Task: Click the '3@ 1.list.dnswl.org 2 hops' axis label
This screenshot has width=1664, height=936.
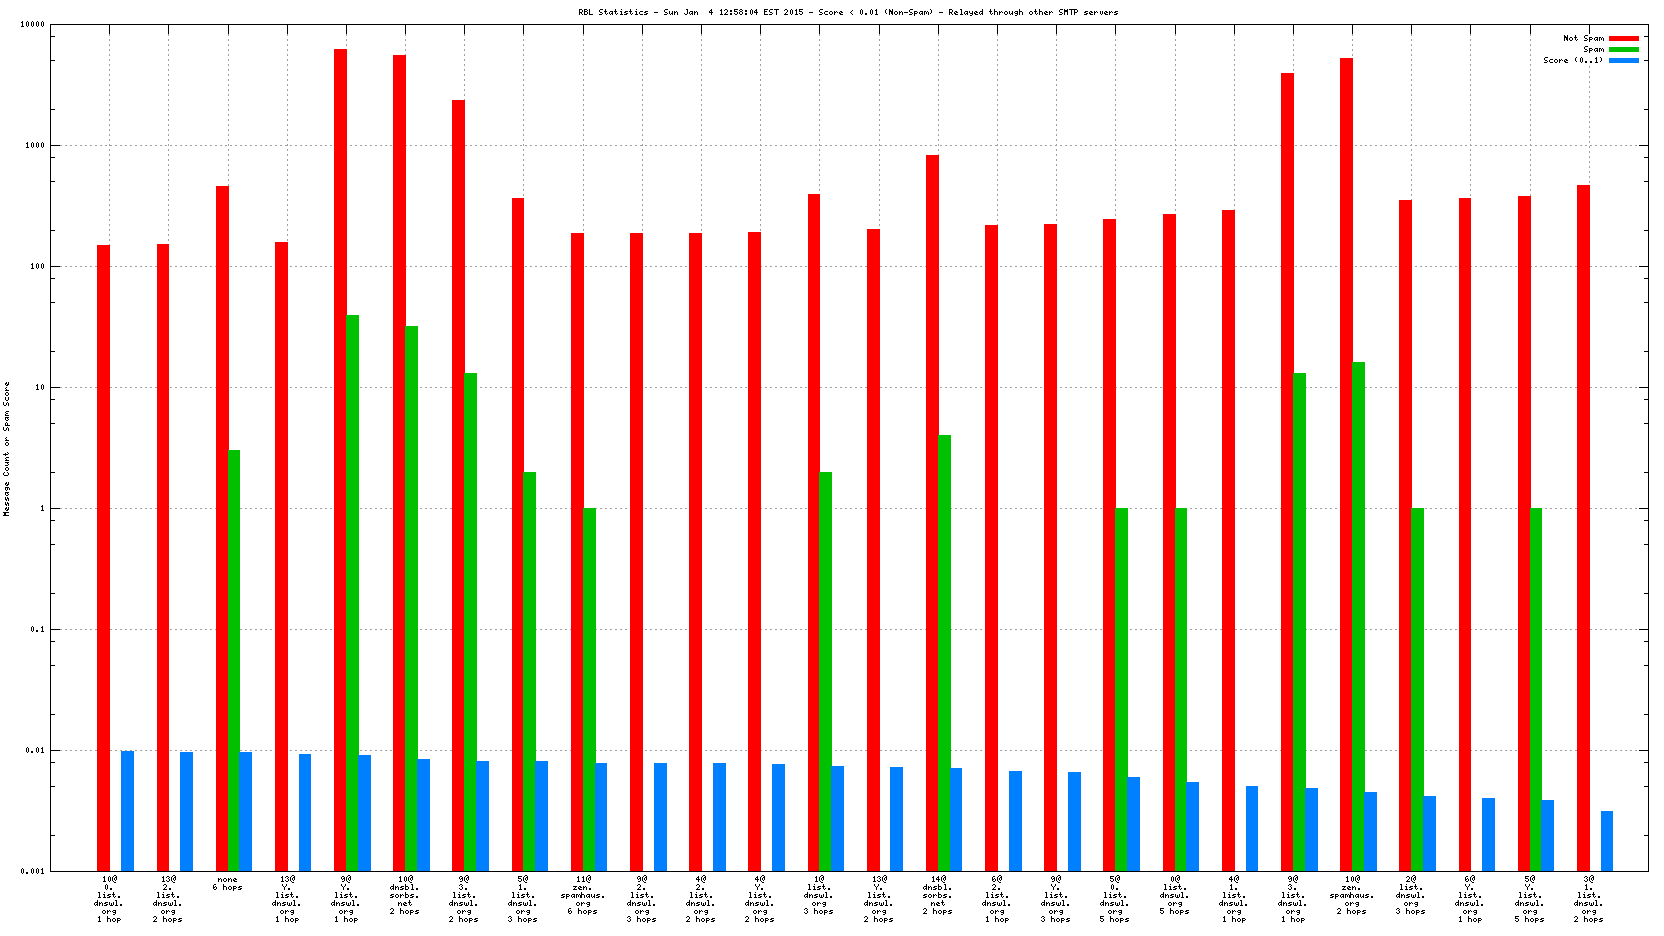Action: 1588,899
